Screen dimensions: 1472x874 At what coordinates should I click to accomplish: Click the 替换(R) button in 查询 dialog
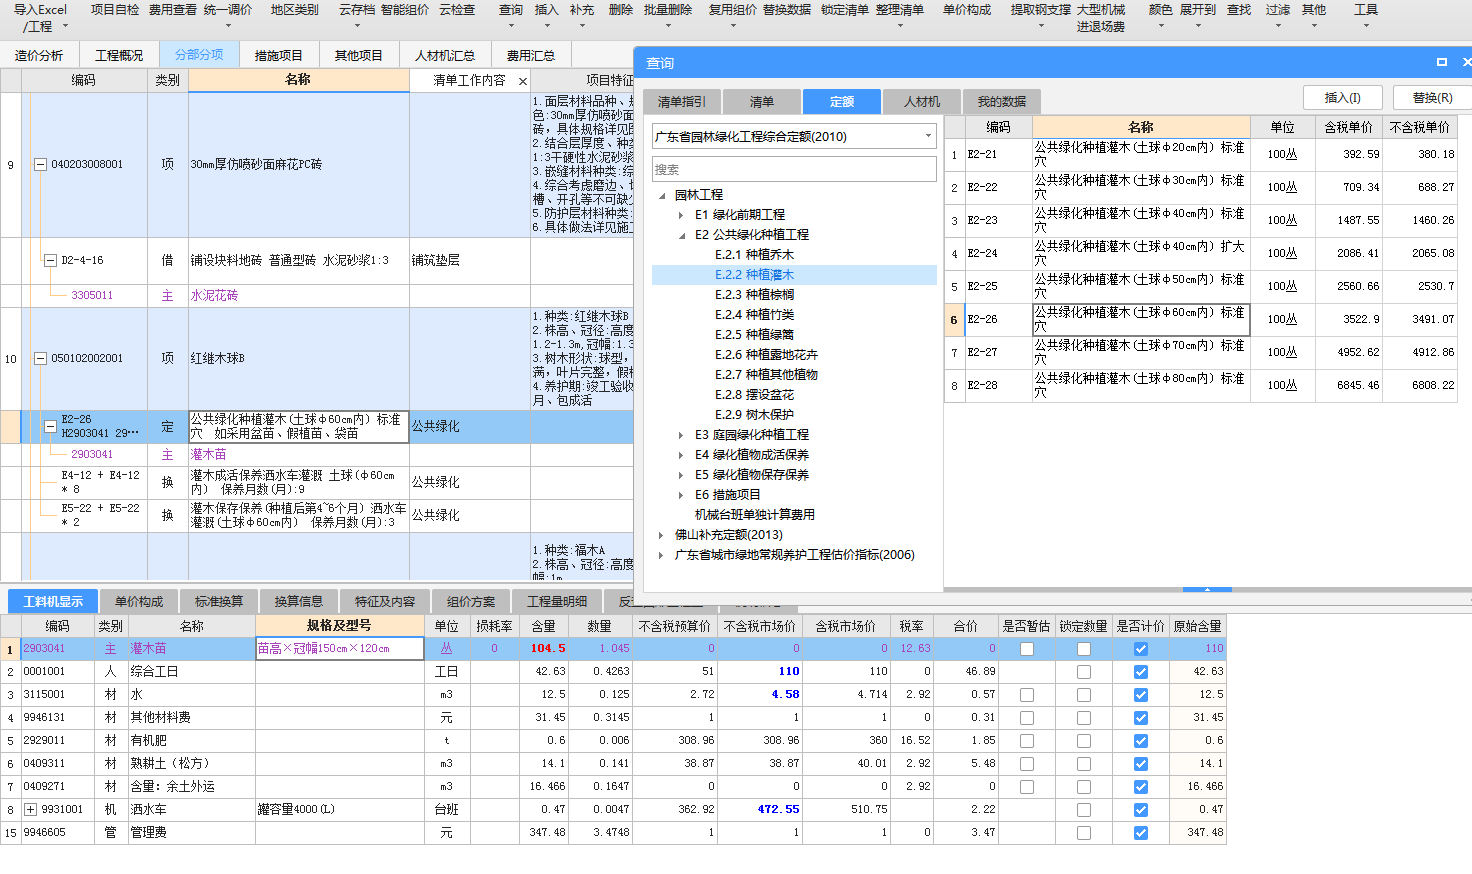click(x=1432, y=97)
